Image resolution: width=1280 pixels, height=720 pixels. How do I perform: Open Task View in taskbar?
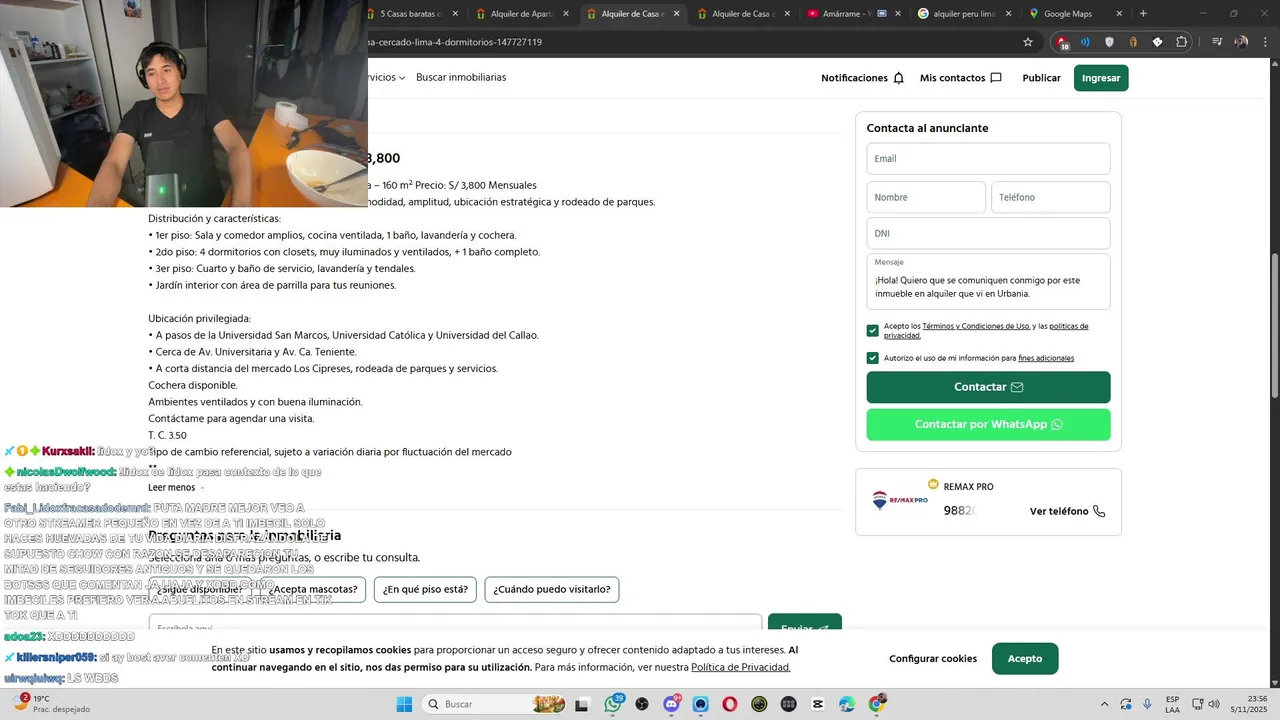point(582,704)
